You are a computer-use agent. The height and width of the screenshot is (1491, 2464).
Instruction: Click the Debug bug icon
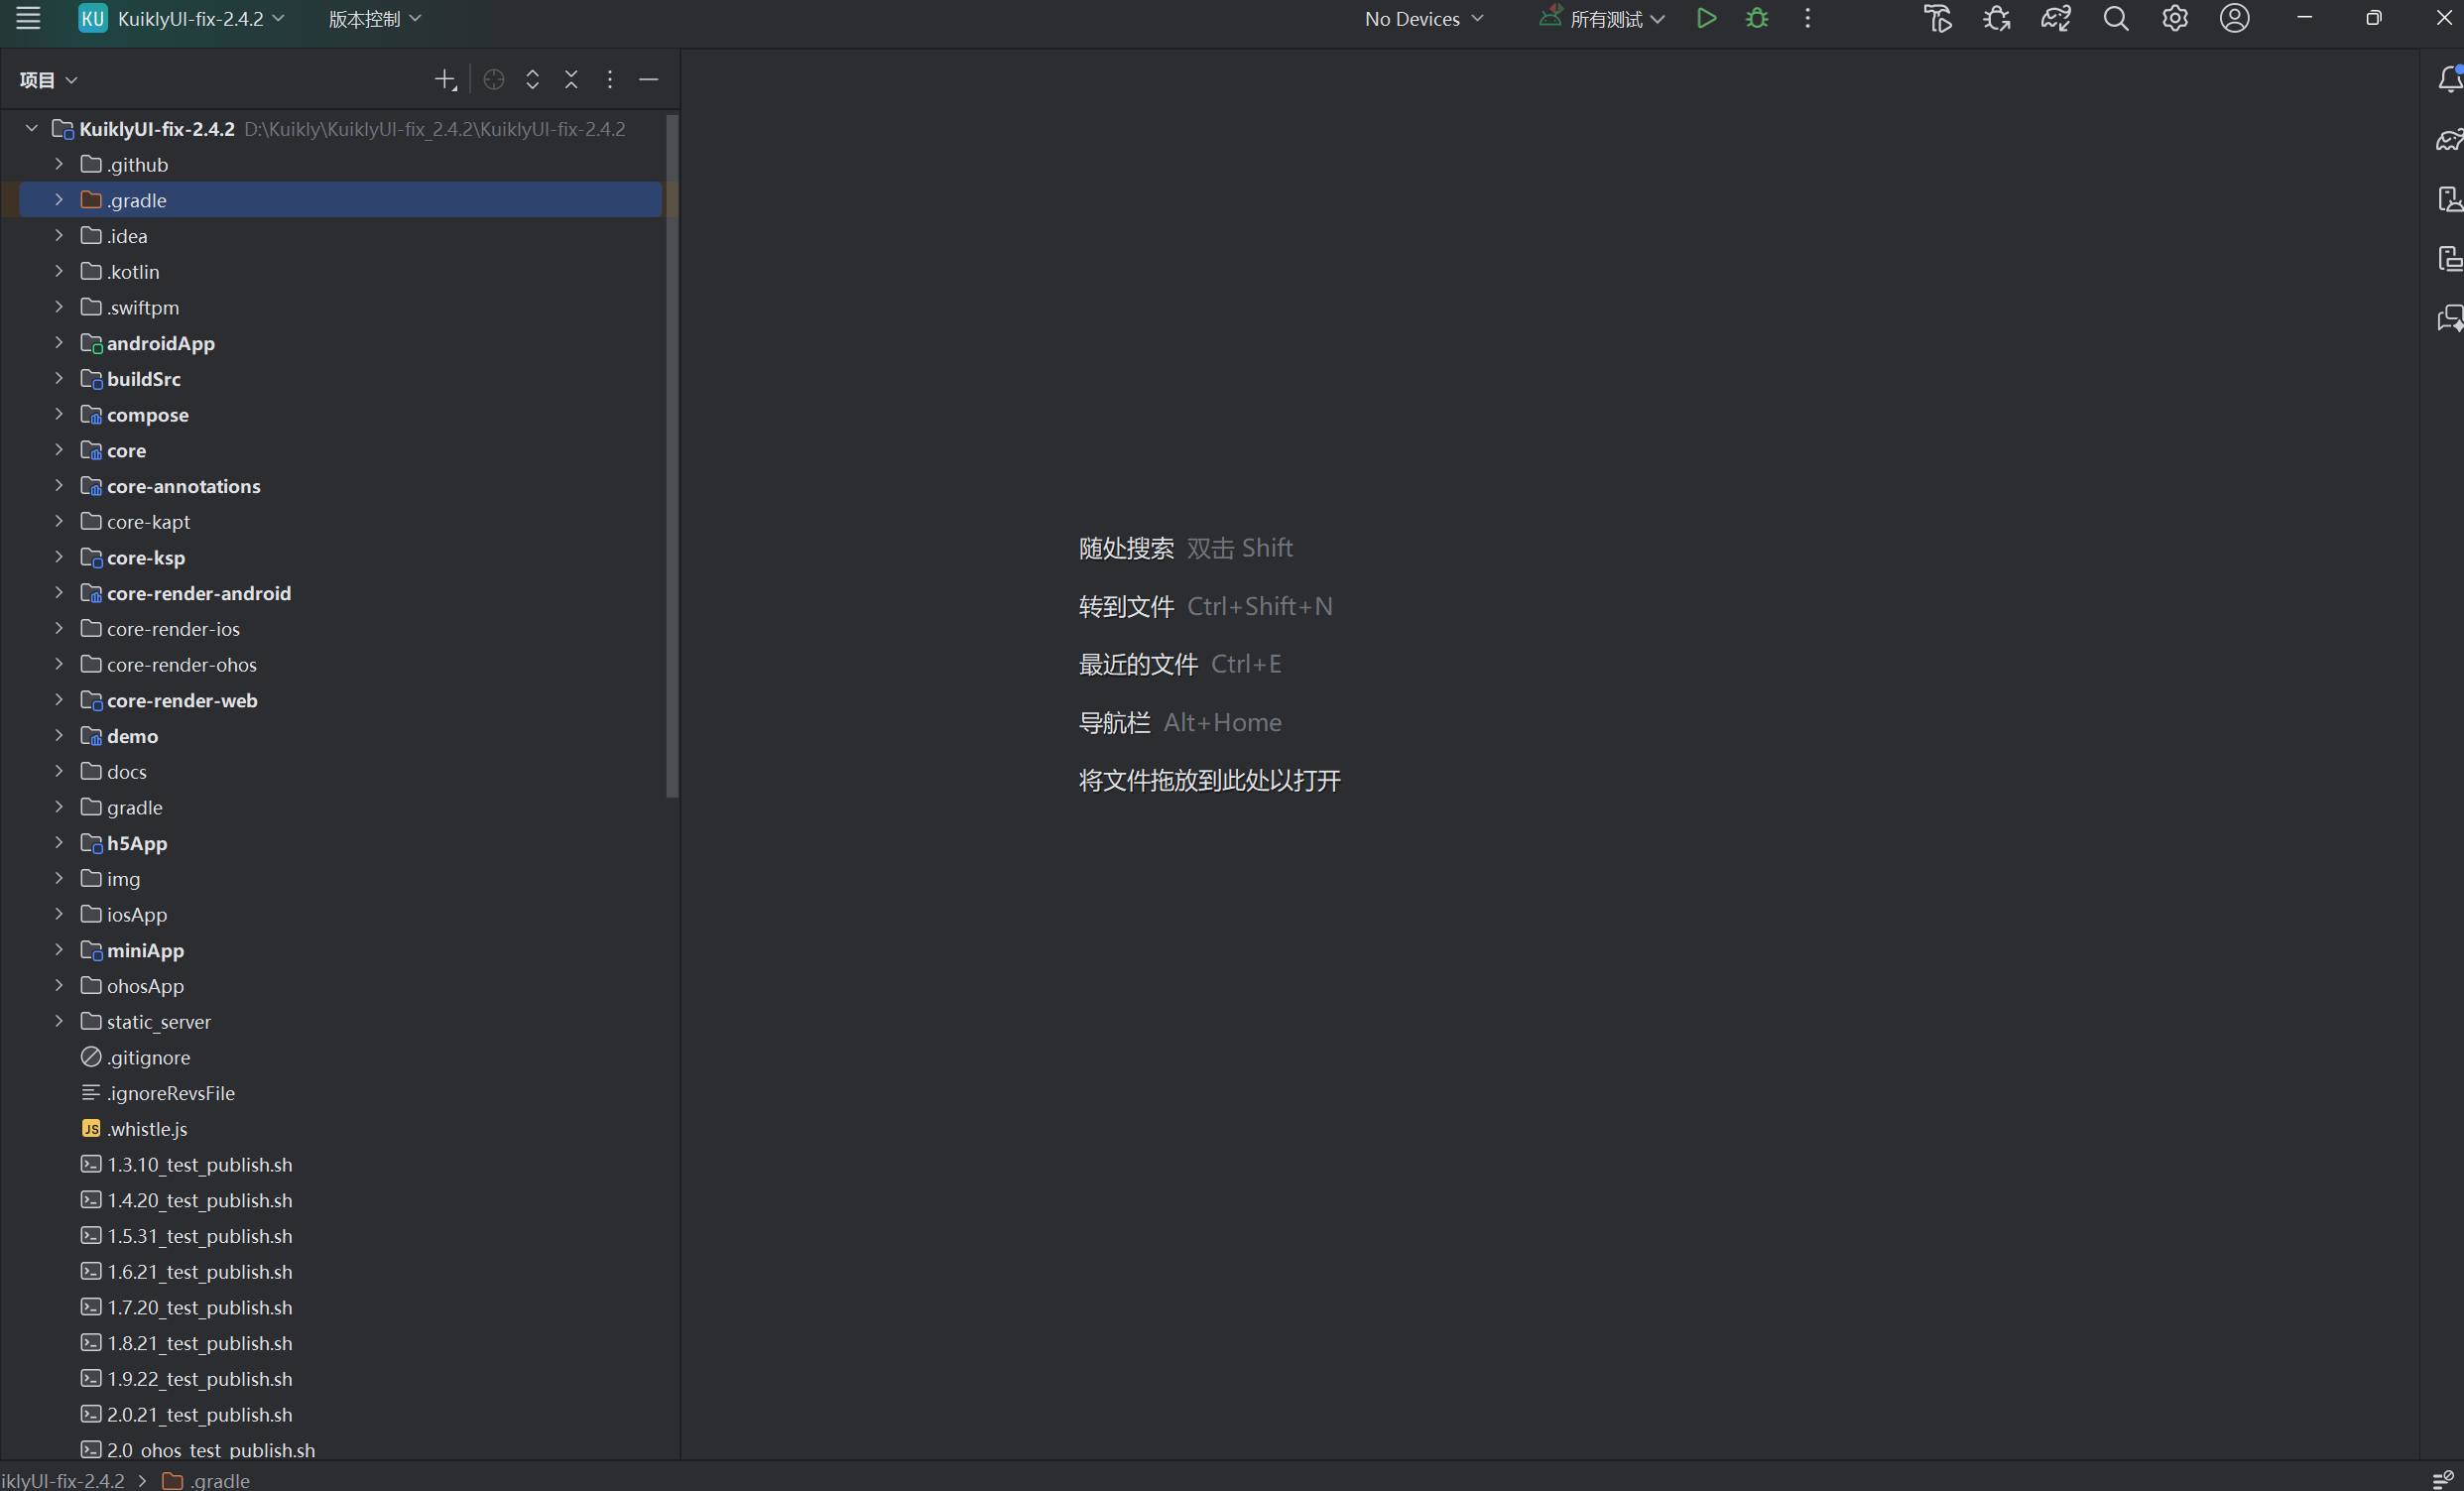[1757, 19]
